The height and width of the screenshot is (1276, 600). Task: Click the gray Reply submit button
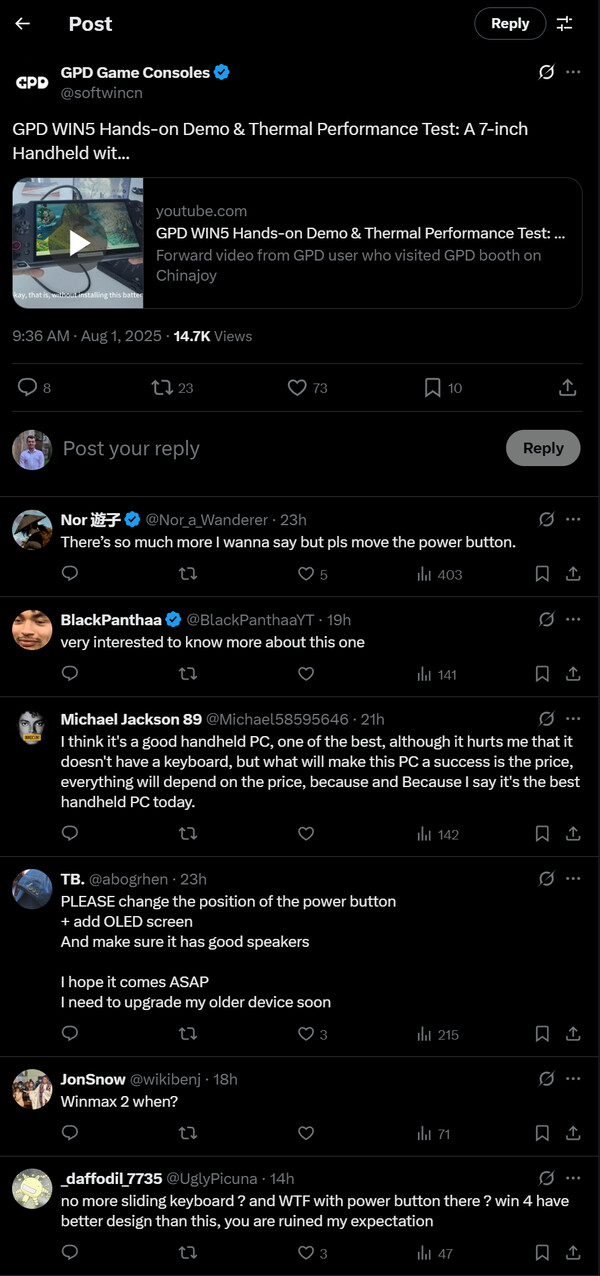tap(543, 448)
